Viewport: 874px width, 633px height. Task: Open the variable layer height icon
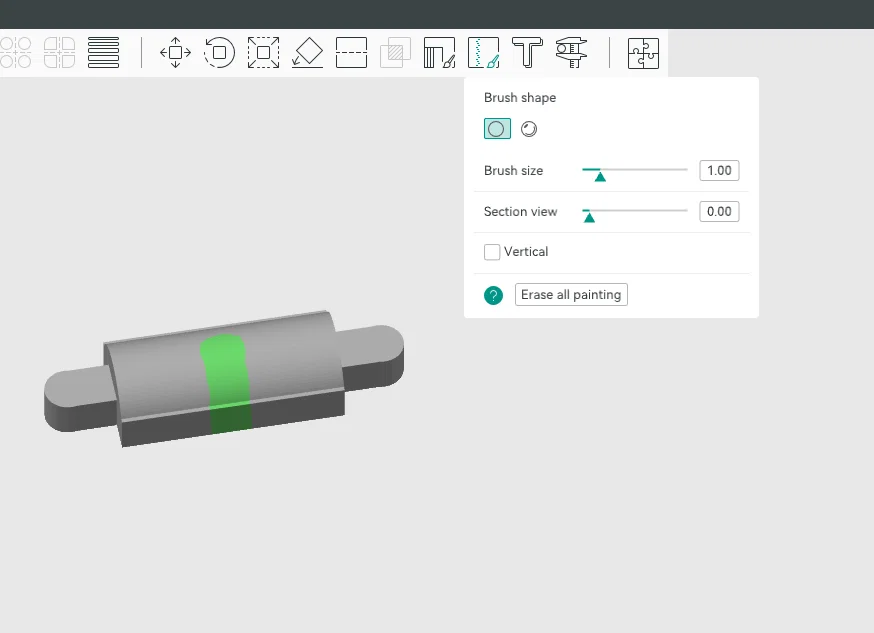coord(104,53)
